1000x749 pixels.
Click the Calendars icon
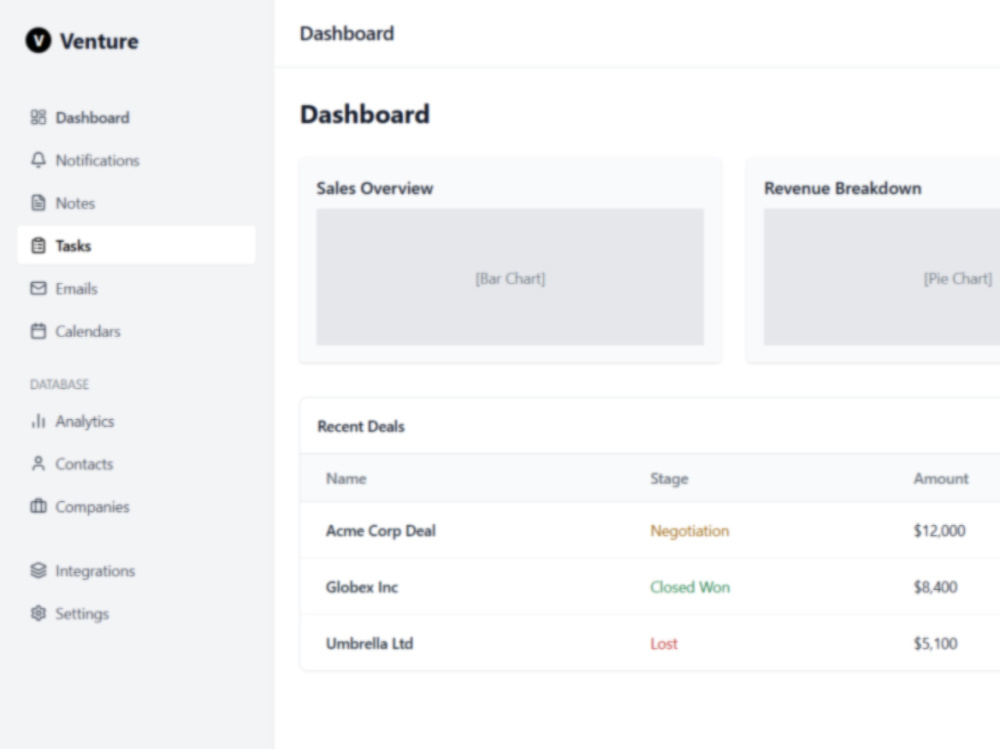[x=38, y=331]
